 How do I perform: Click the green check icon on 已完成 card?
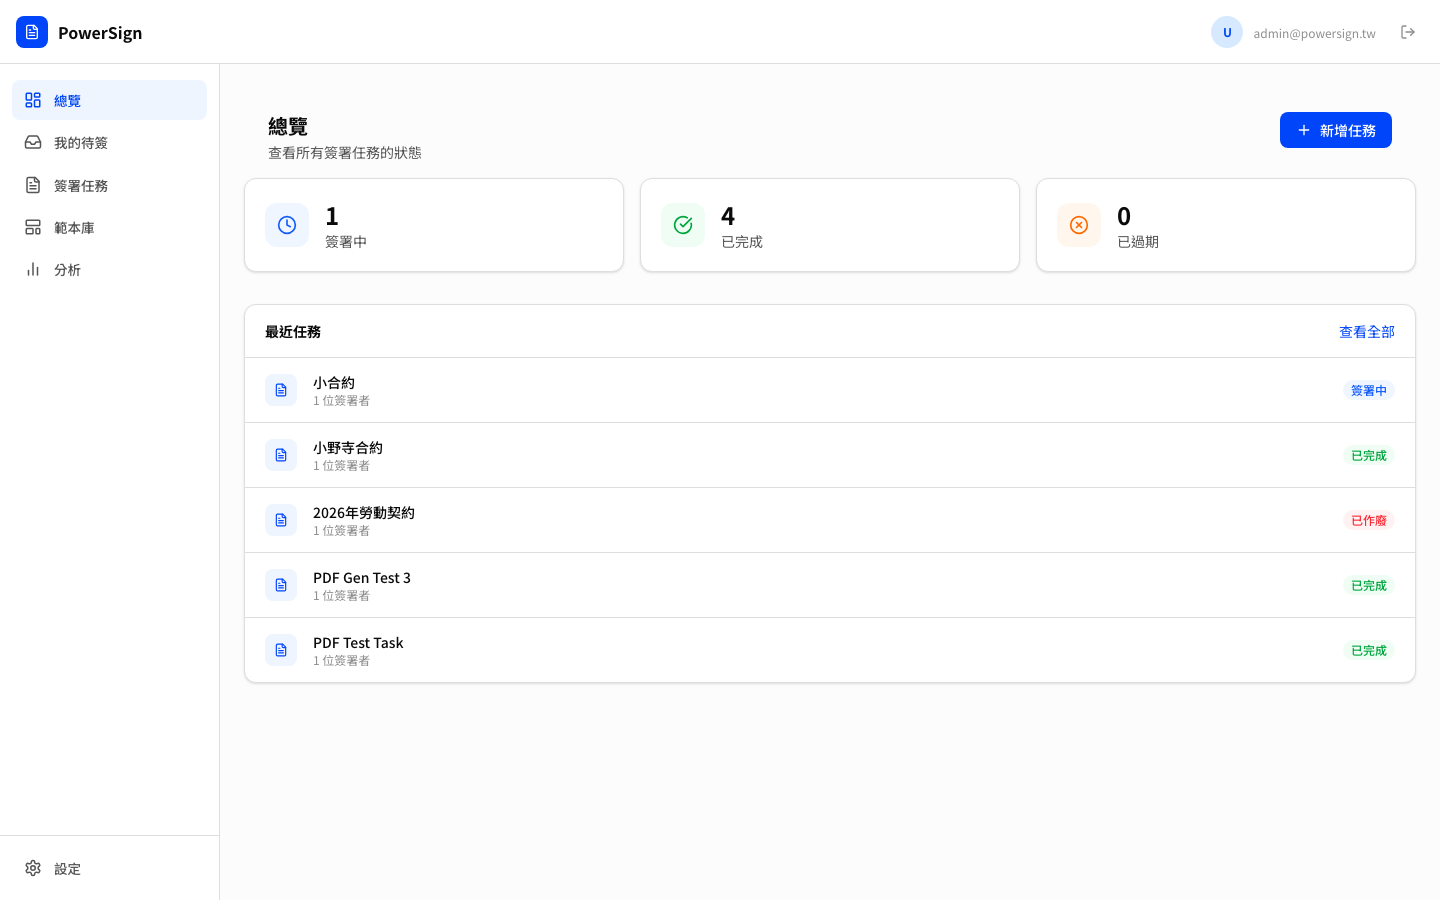tap(683, 225)
